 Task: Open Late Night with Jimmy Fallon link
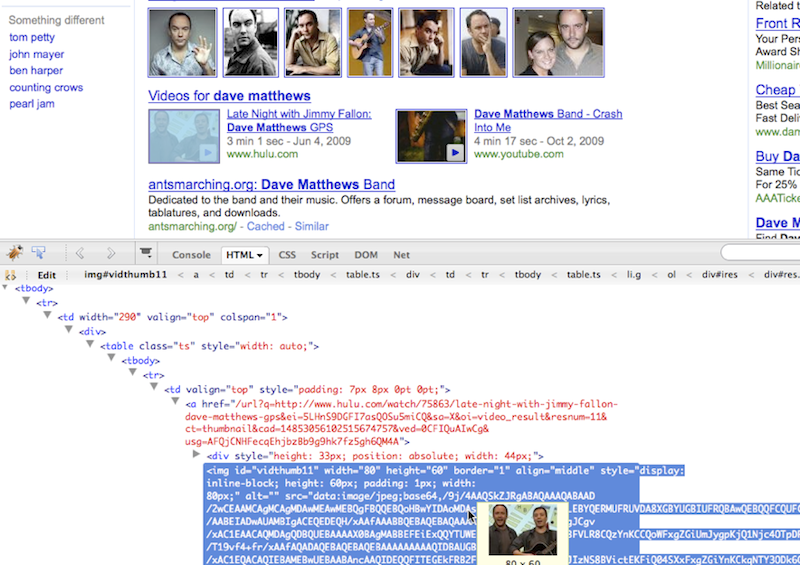coord(299,120)
